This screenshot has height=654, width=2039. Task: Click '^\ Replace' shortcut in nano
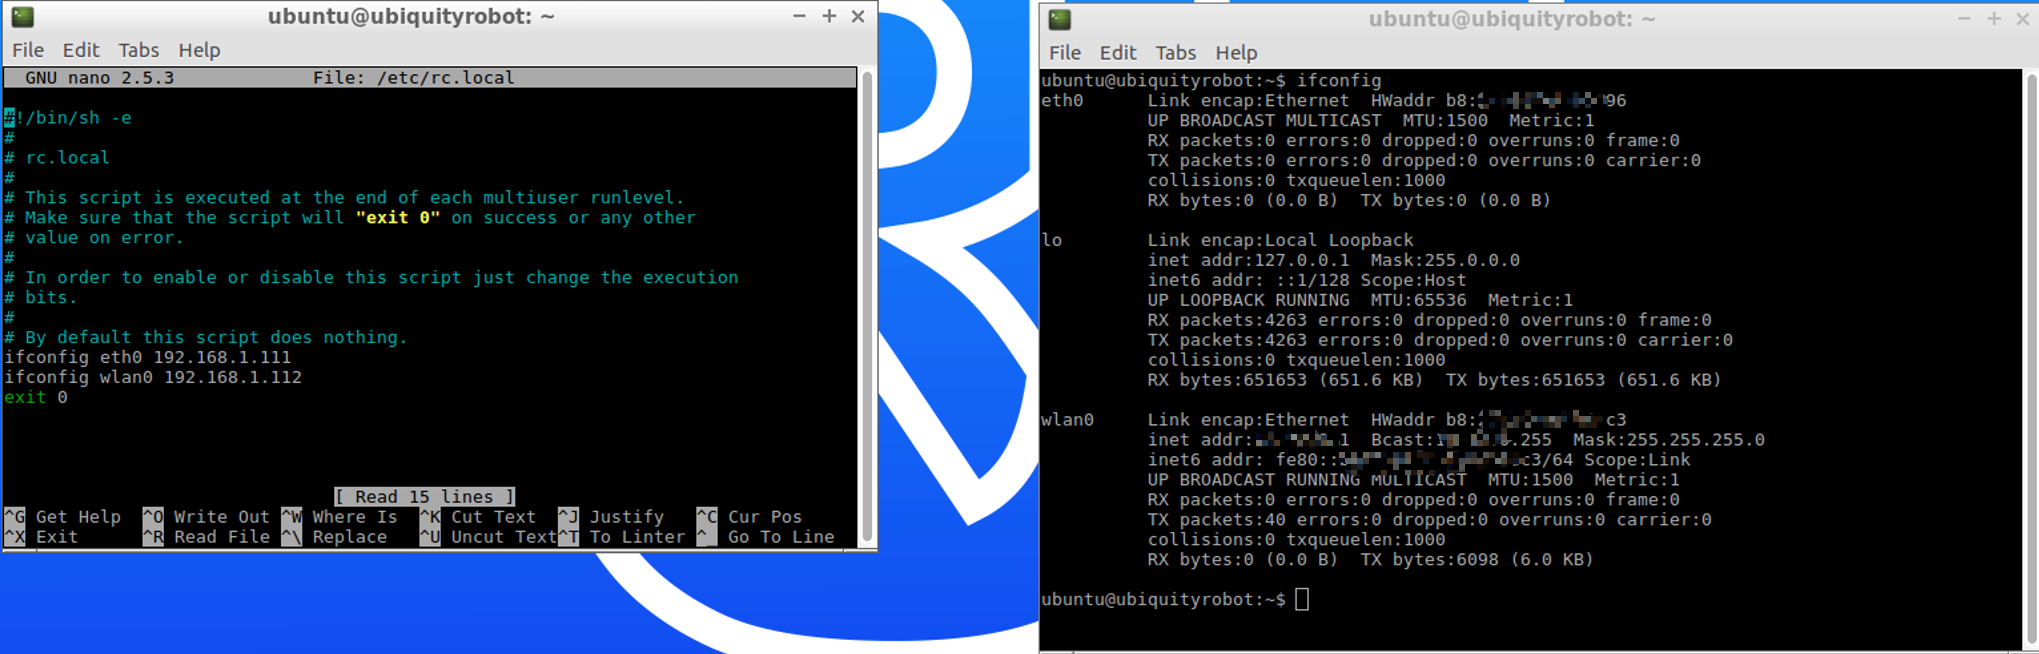click(x=334, y=537)
